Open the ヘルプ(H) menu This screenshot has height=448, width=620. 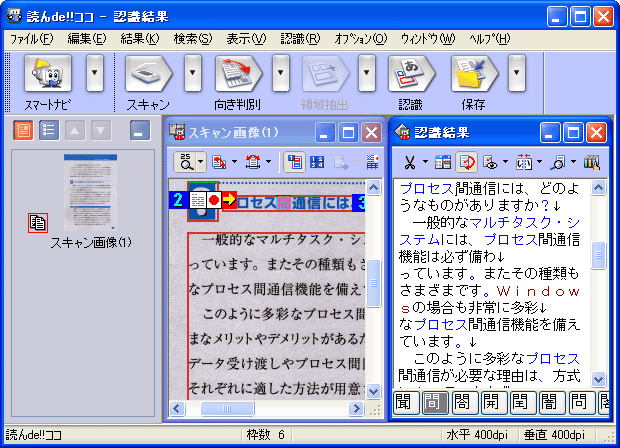coord(490,39)
